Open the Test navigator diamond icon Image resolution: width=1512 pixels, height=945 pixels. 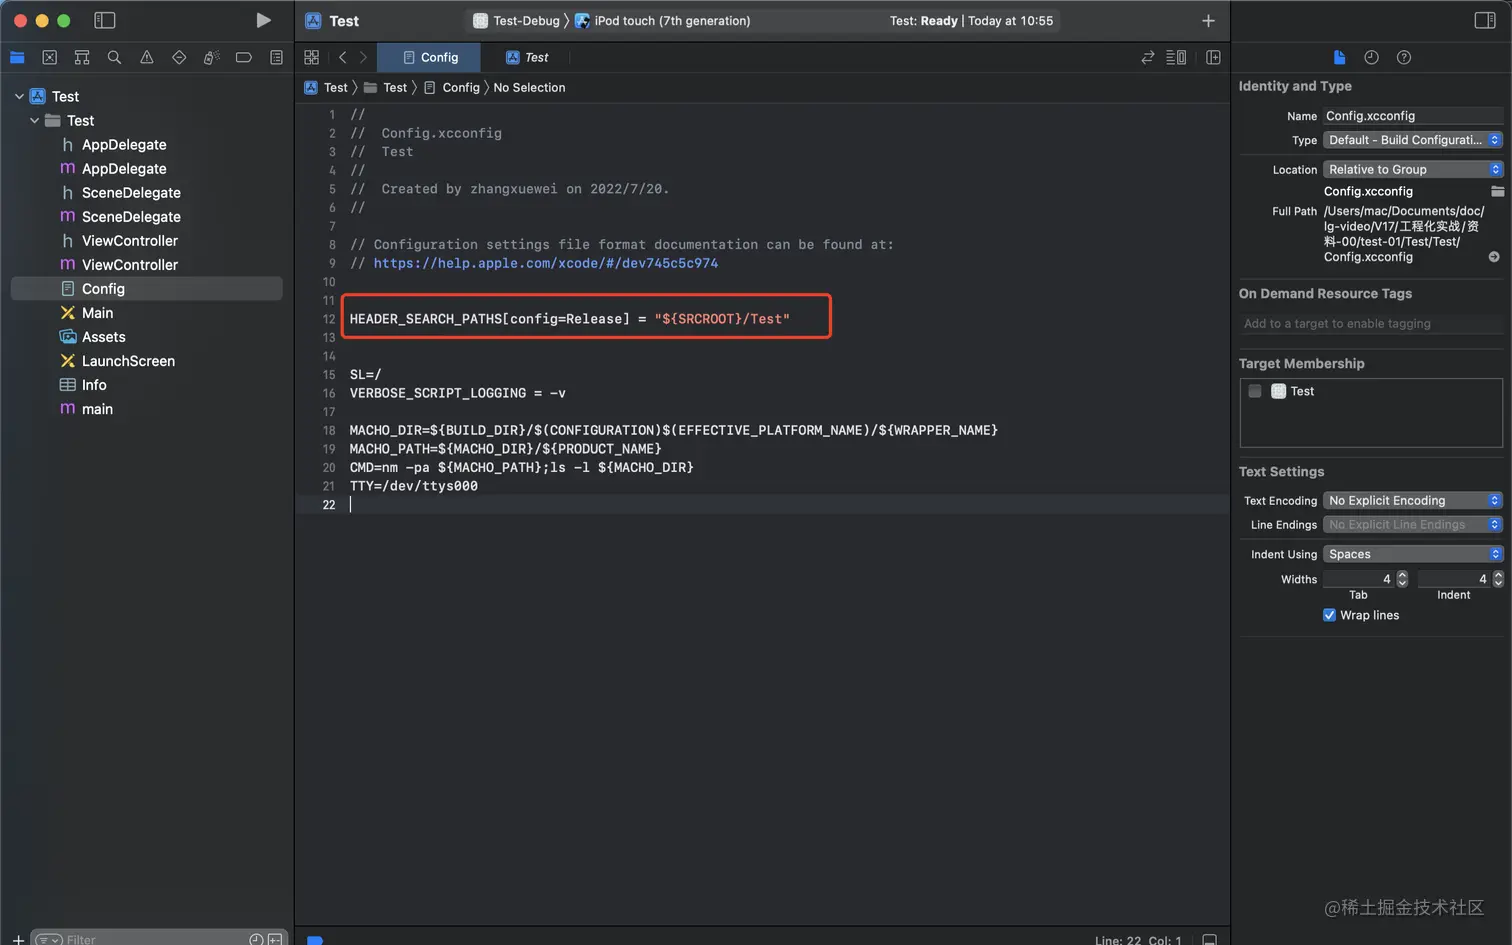pyautogui.click(x=179, y=58)
